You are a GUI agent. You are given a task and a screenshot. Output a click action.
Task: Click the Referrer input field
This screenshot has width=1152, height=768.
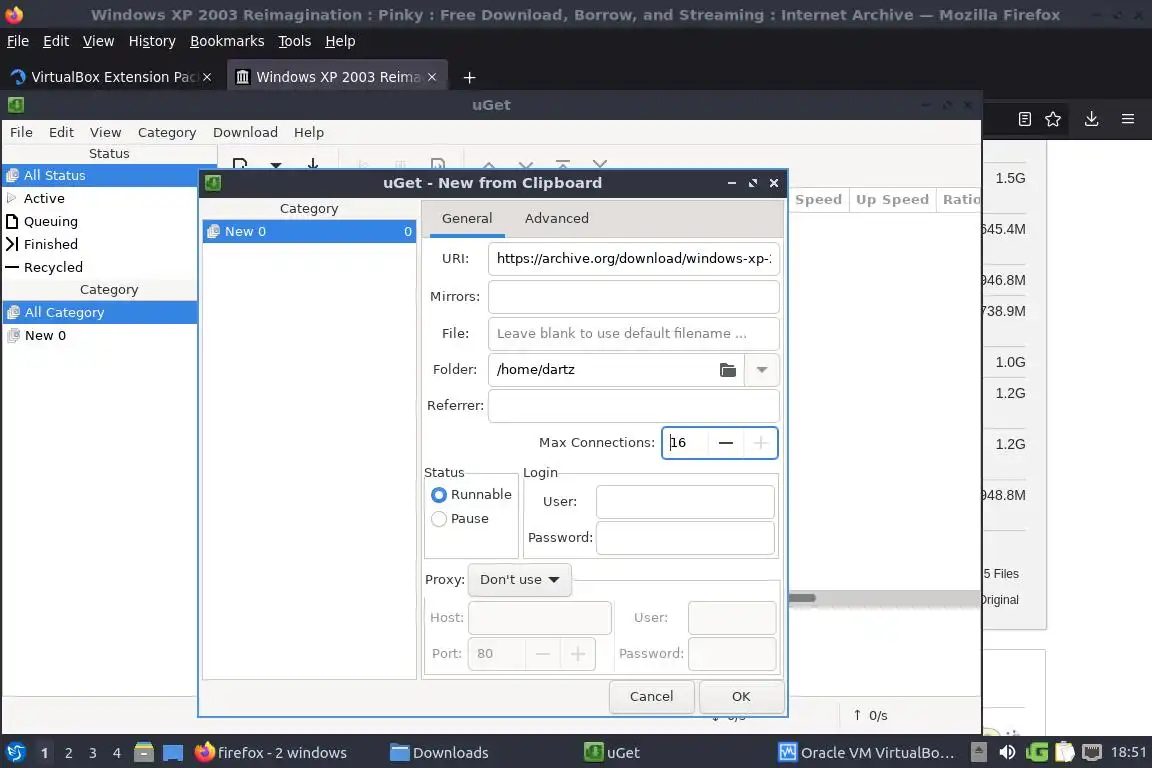(x=633, y=406)
